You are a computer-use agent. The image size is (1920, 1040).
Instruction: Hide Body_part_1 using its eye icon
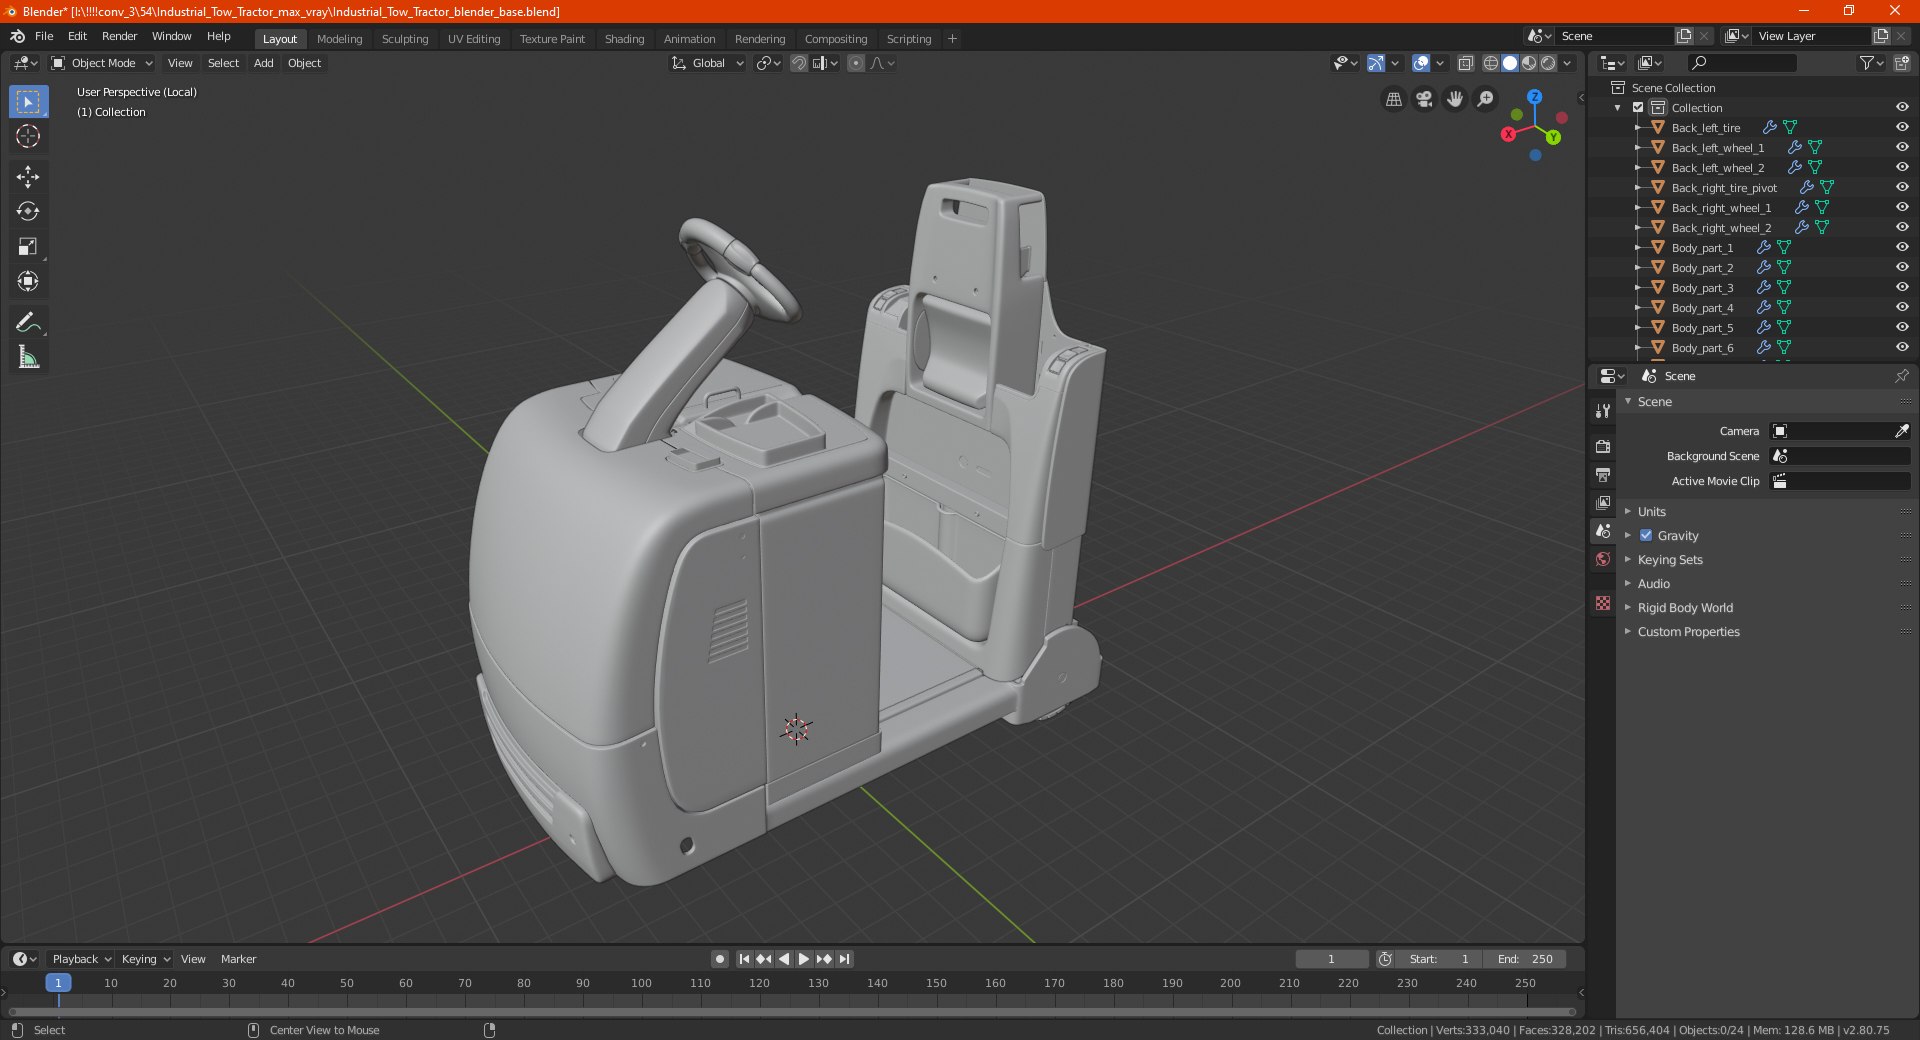[1902, 247]
